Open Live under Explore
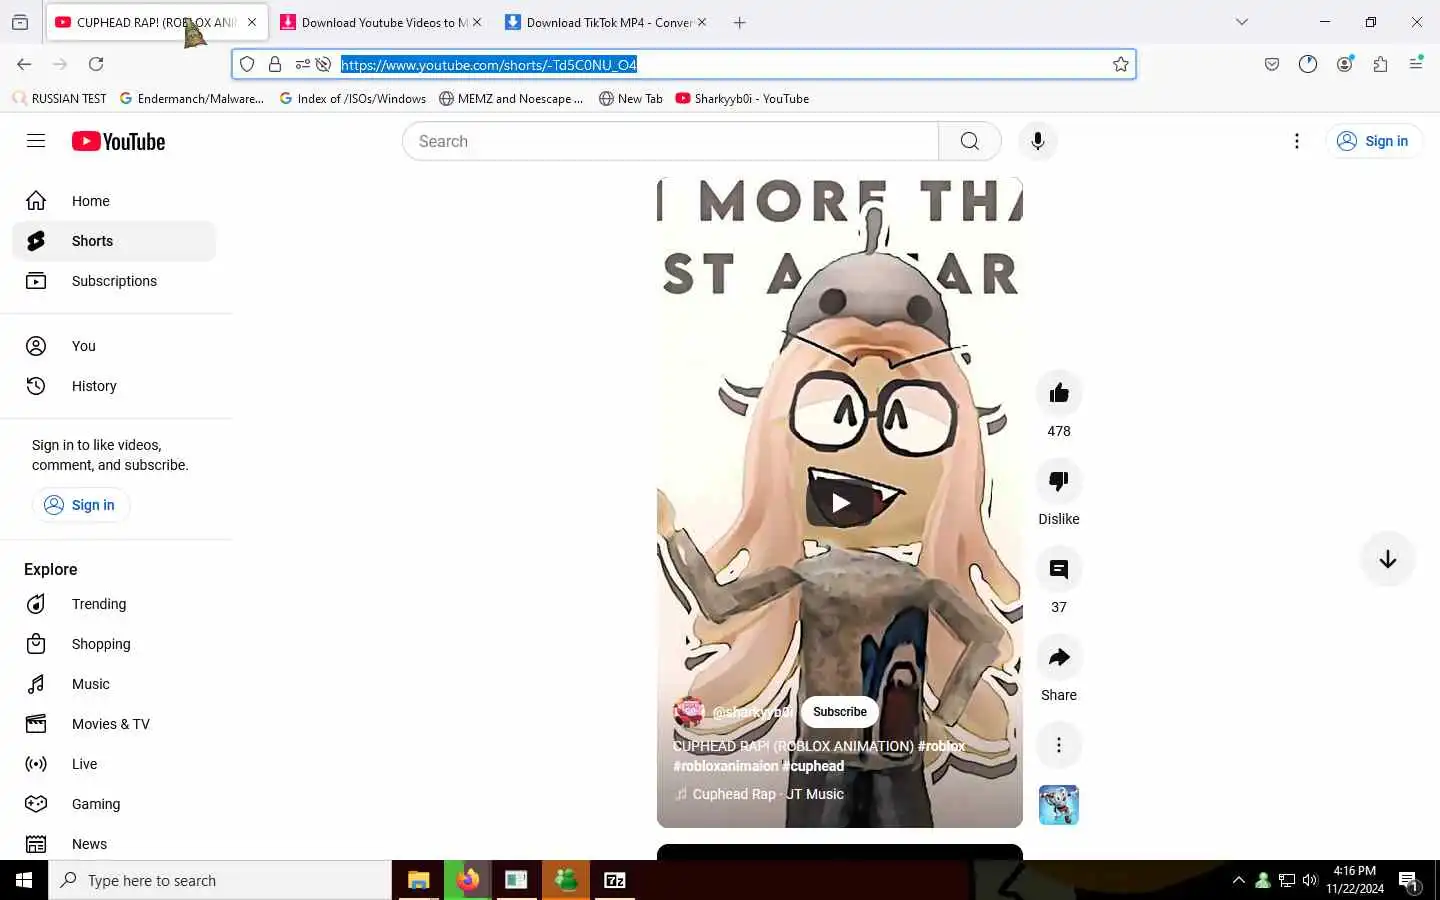The width and height of the screenshot is (1440, 900). [x=114, y=764]
